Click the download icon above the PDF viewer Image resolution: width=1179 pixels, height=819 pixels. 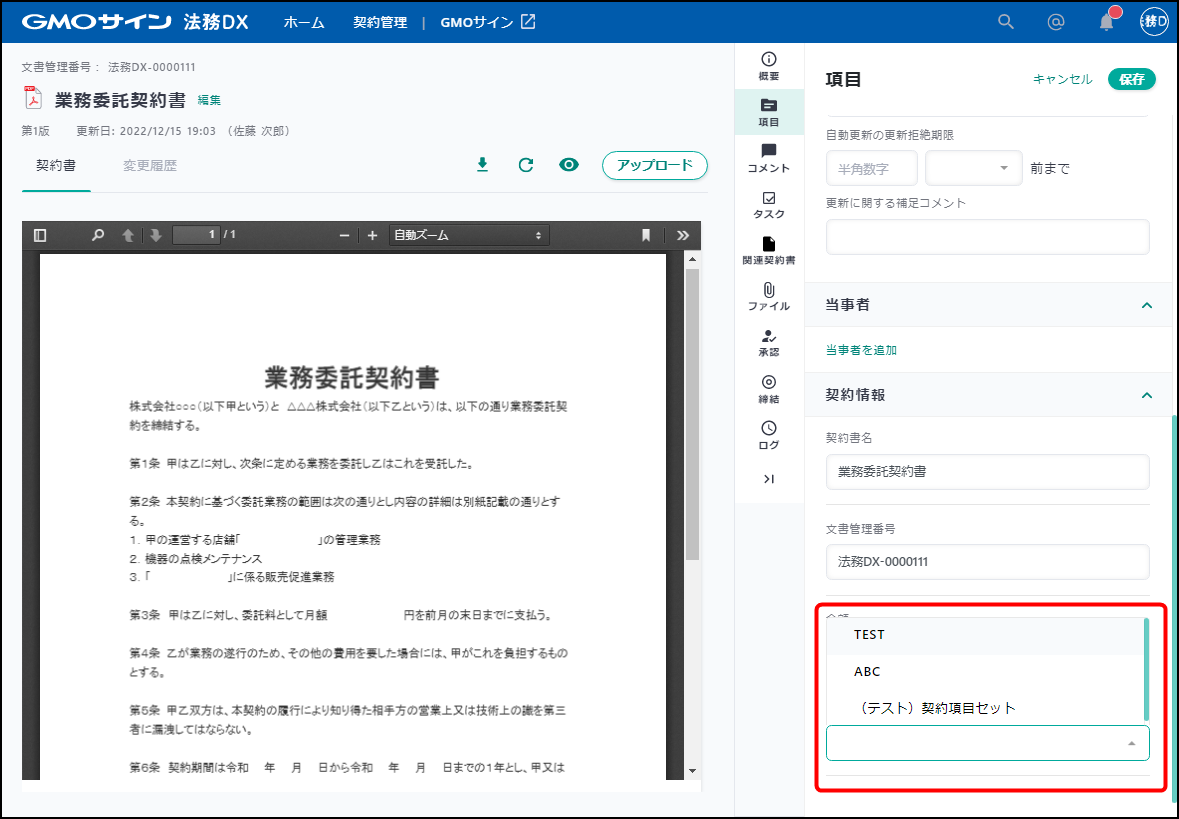coord(482,165)
